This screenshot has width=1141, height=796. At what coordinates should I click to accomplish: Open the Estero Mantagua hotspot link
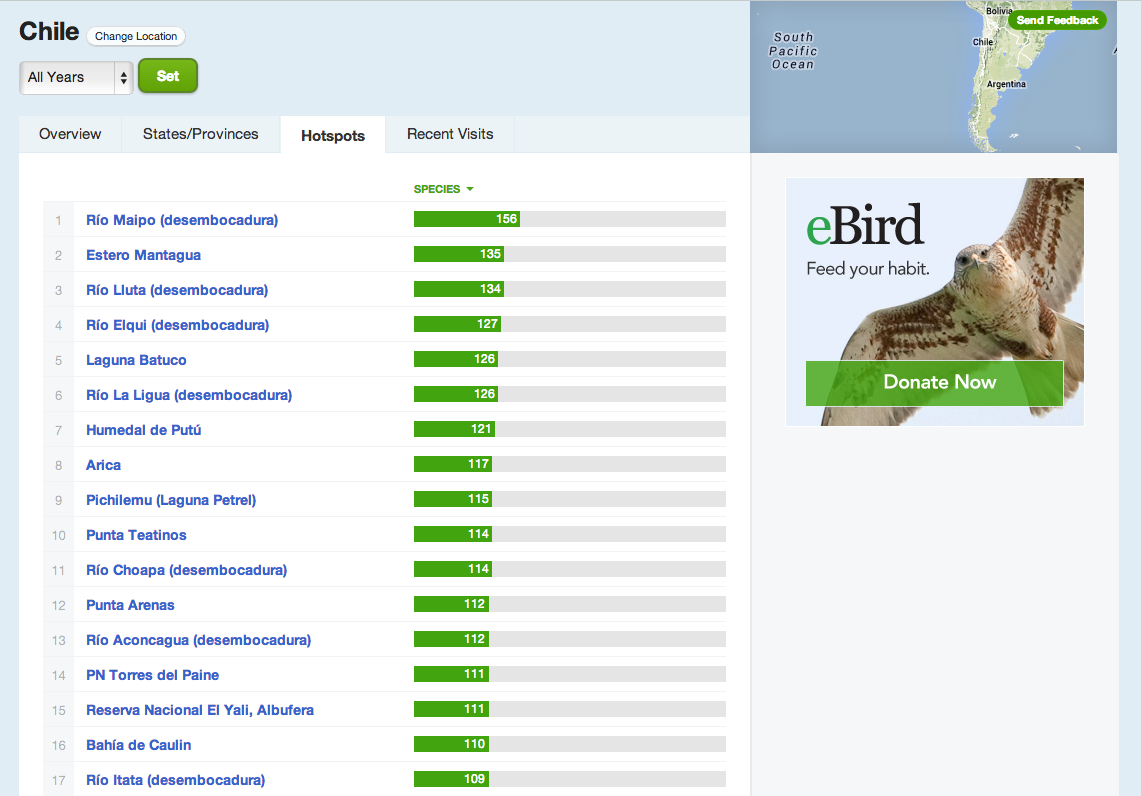point(143,254)
